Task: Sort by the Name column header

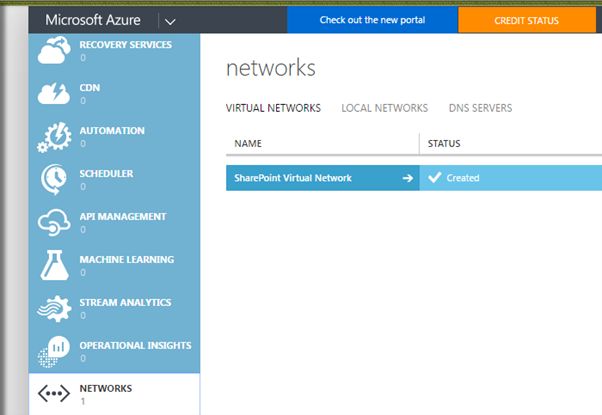Action: [x=248, y=144]
